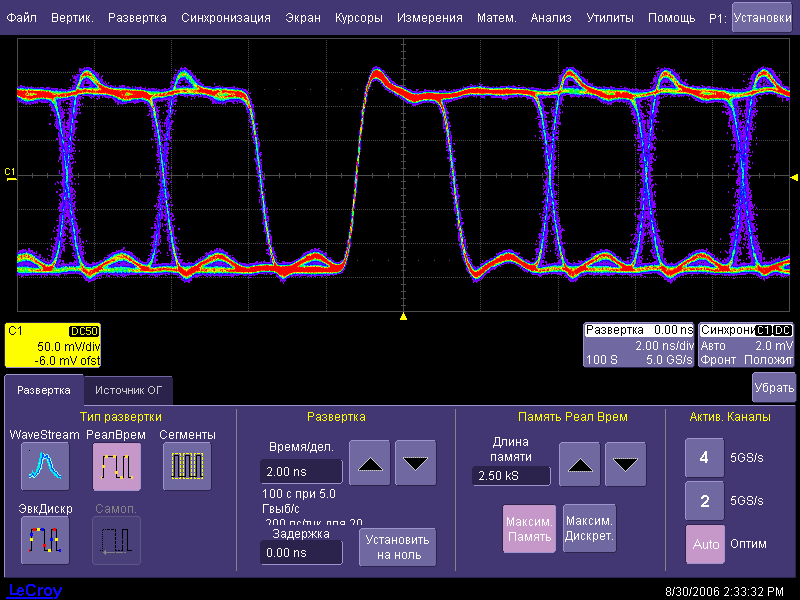Enable 4 active channels at 5GS/s
This screenshot has height=600, width=800.
point(704,458)
